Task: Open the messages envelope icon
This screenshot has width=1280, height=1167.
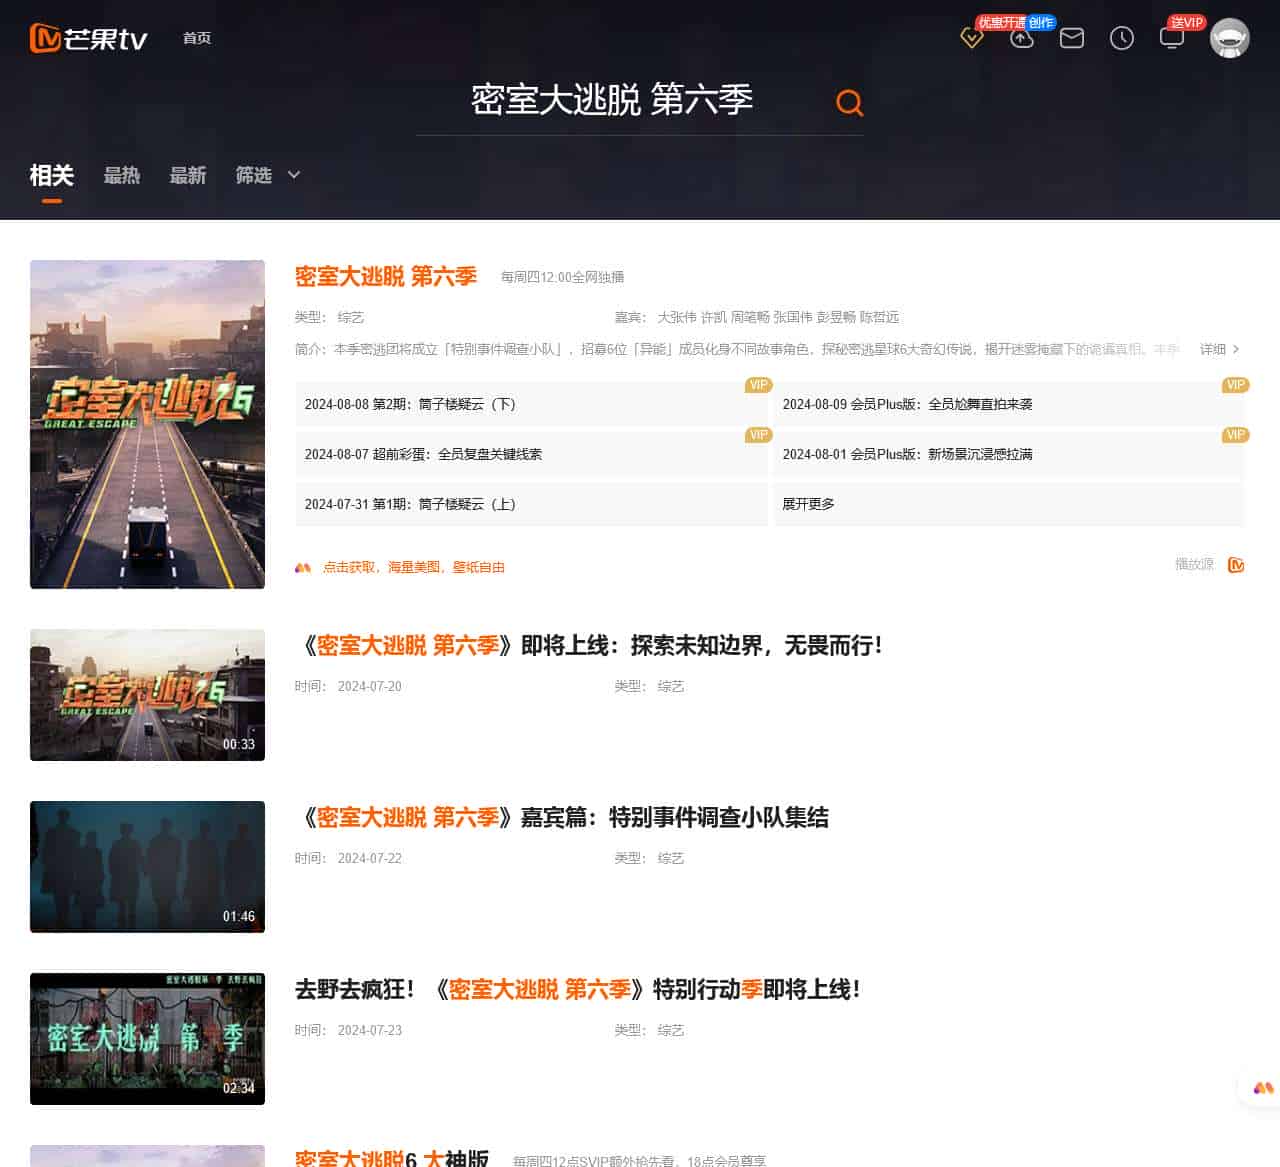Action: point(1071,39)
